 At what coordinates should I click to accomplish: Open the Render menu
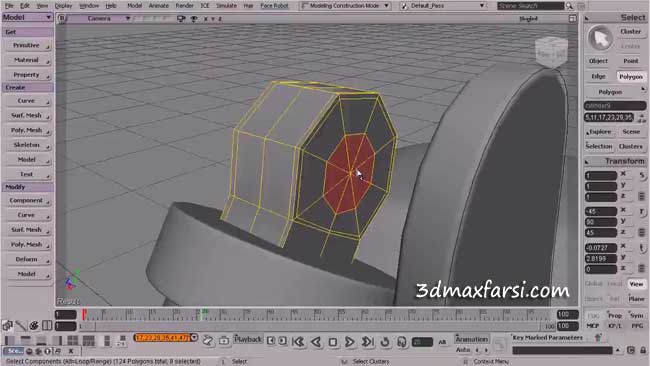[x=184, y=6]
